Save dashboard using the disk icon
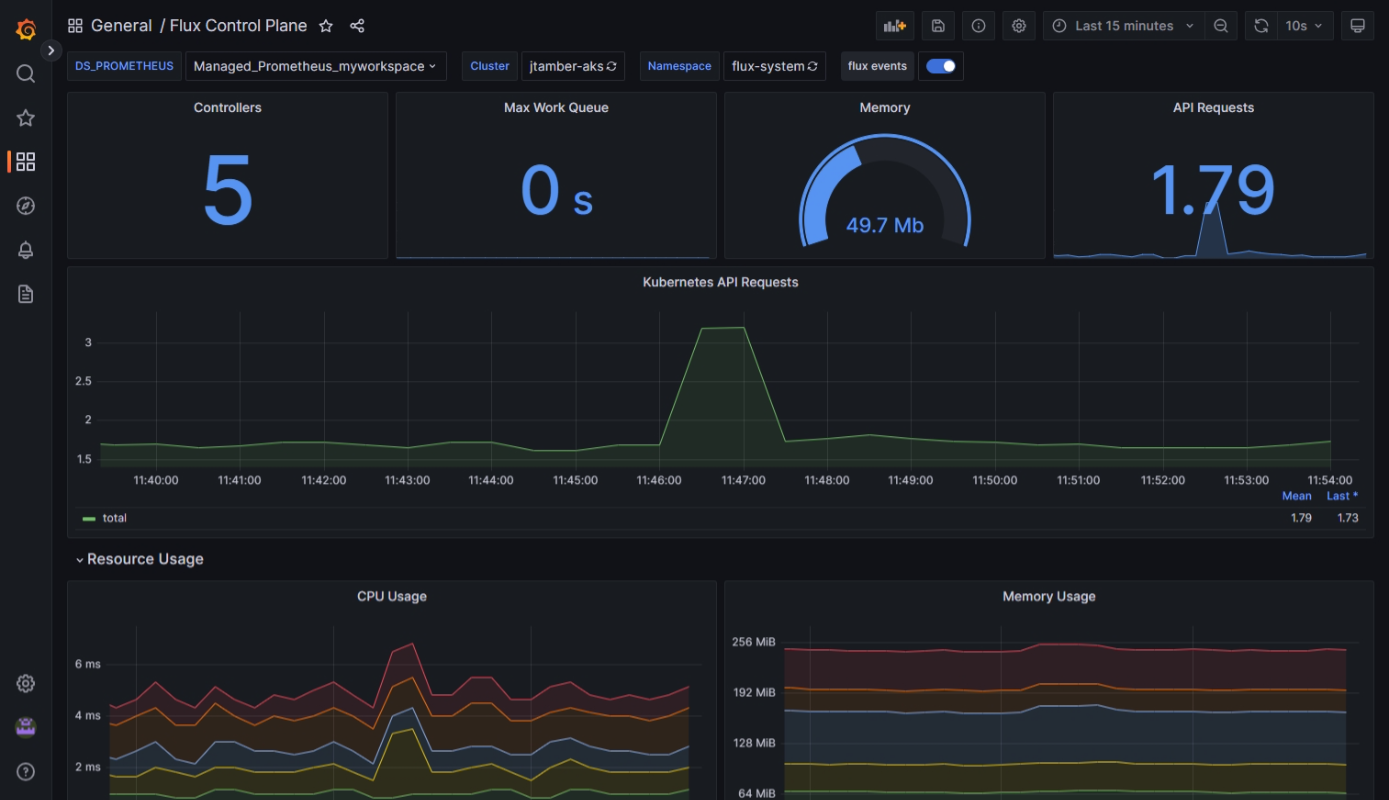1389x800 pixels. 938,26
